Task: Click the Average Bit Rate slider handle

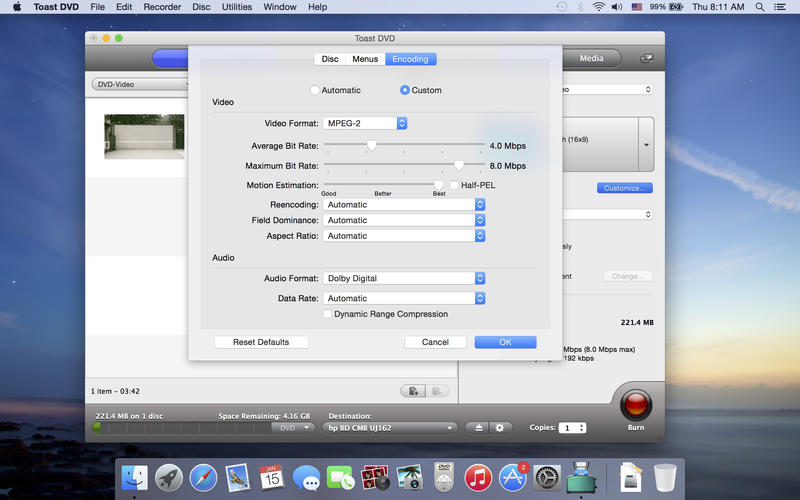Action: [371, 145]
